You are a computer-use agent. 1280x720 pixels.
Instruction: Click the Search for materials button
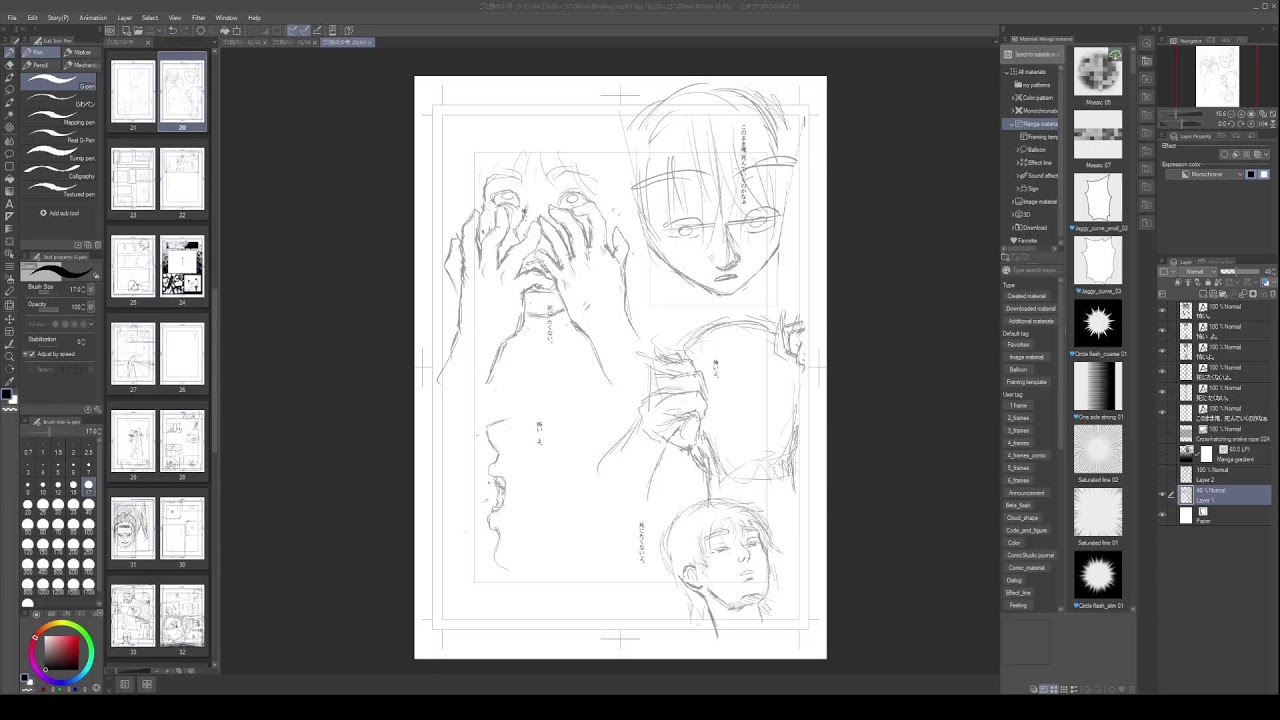tap(1032, 54)
